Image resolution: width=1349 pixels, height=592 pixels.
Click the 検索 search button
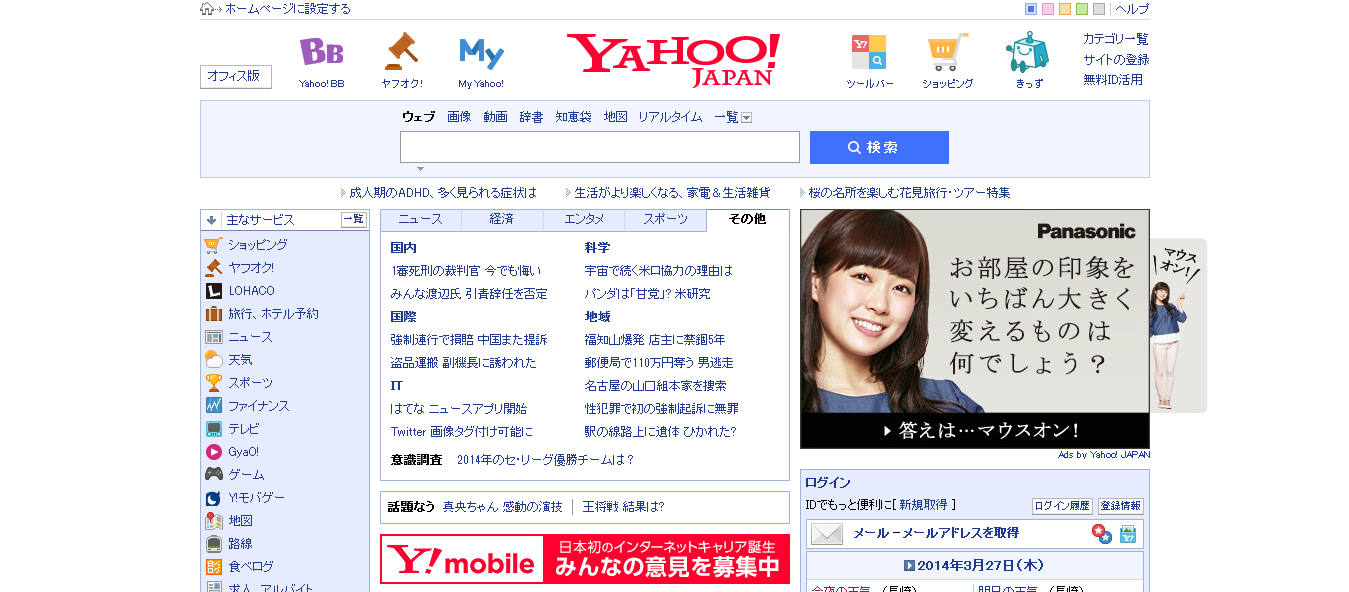[879, 147]
